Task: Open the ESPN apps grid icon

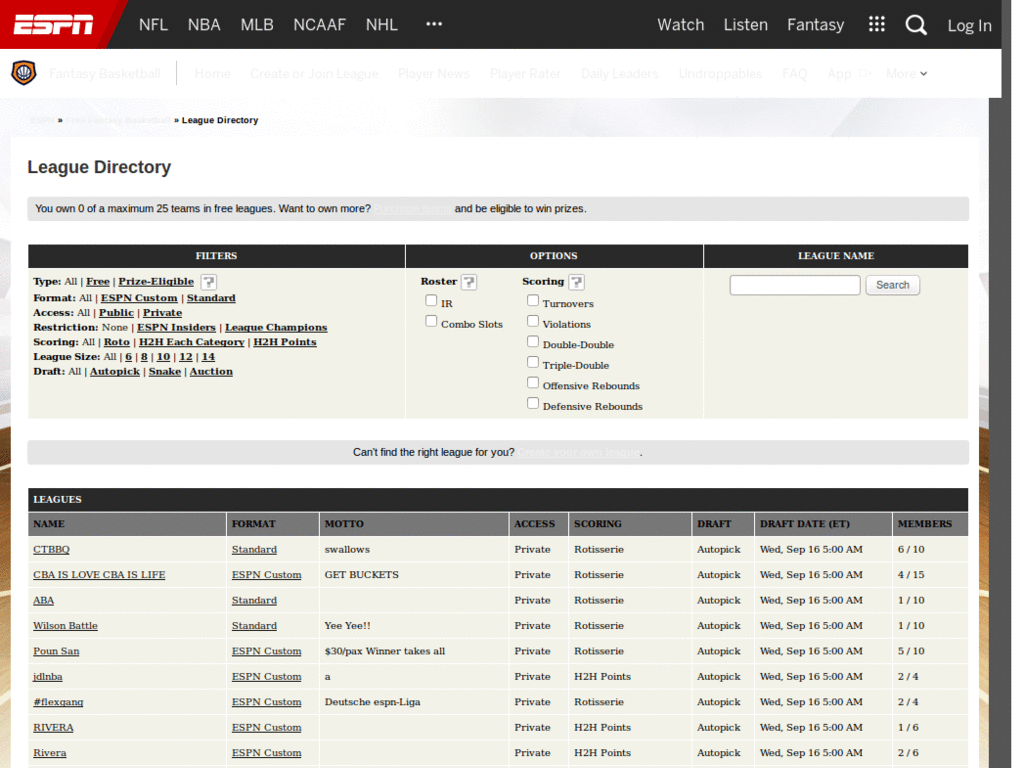Action: 876,24
